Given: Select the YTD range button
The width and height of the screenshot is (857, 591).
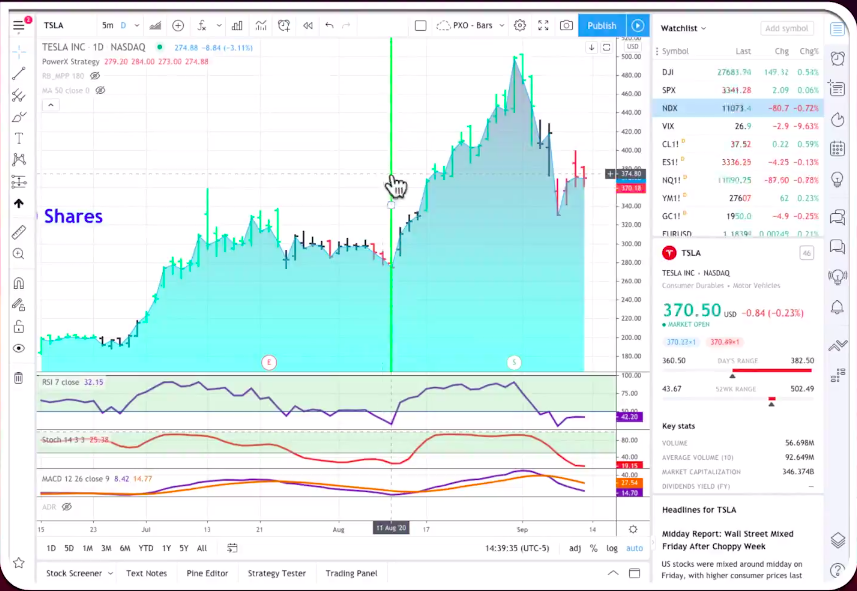Looking at the screenshot, I should [145, 548].
